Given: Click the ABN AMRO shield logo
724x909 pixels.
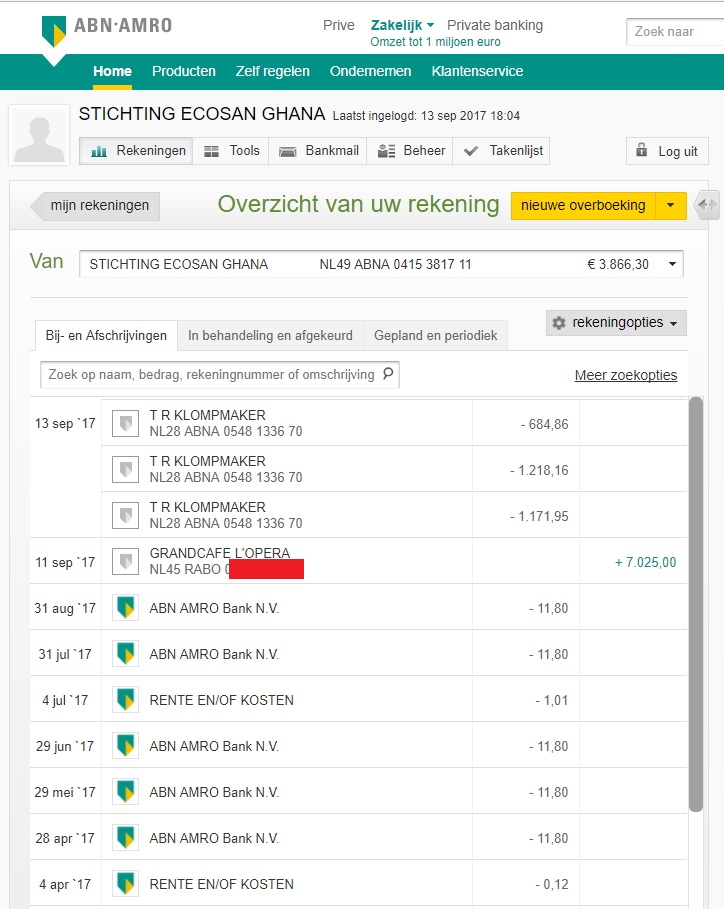Looking at the screenshot, I should (54, 31).
